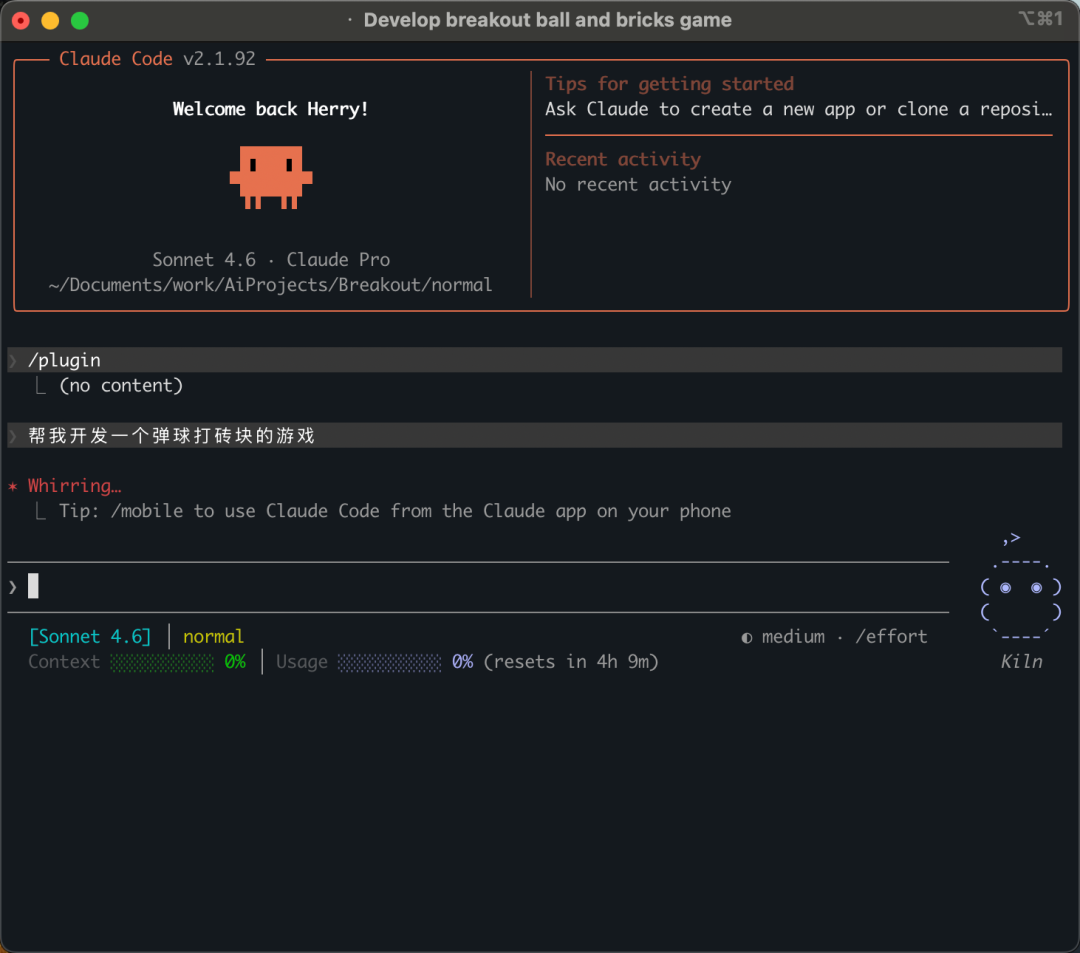This screenshot has width=1080, height=953.
Task: Click the Tips for getting started heading
Action: click(669, 84)
